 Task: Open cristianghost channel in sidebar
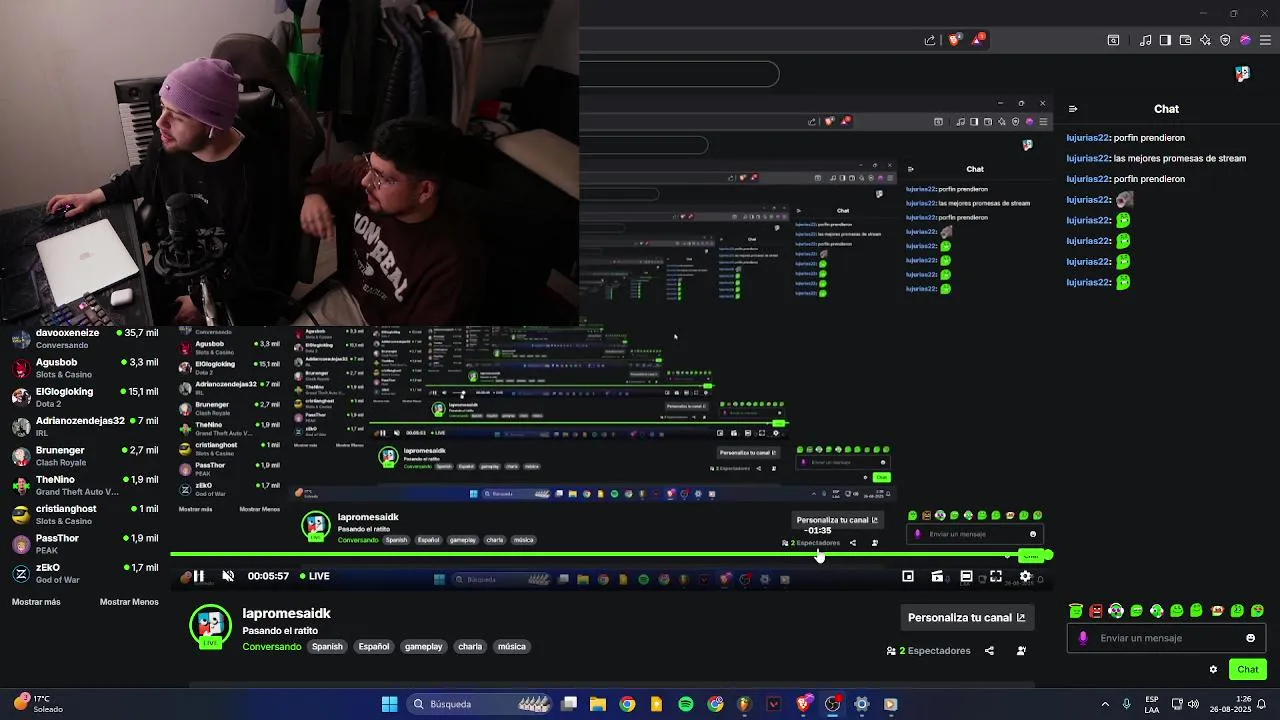coord(85,514)
